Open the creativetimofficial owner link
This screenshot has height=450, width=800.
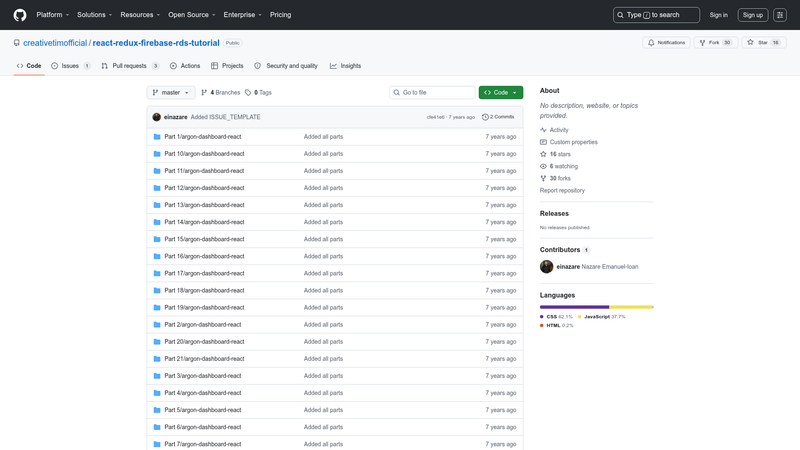click(x=55, y=43)
